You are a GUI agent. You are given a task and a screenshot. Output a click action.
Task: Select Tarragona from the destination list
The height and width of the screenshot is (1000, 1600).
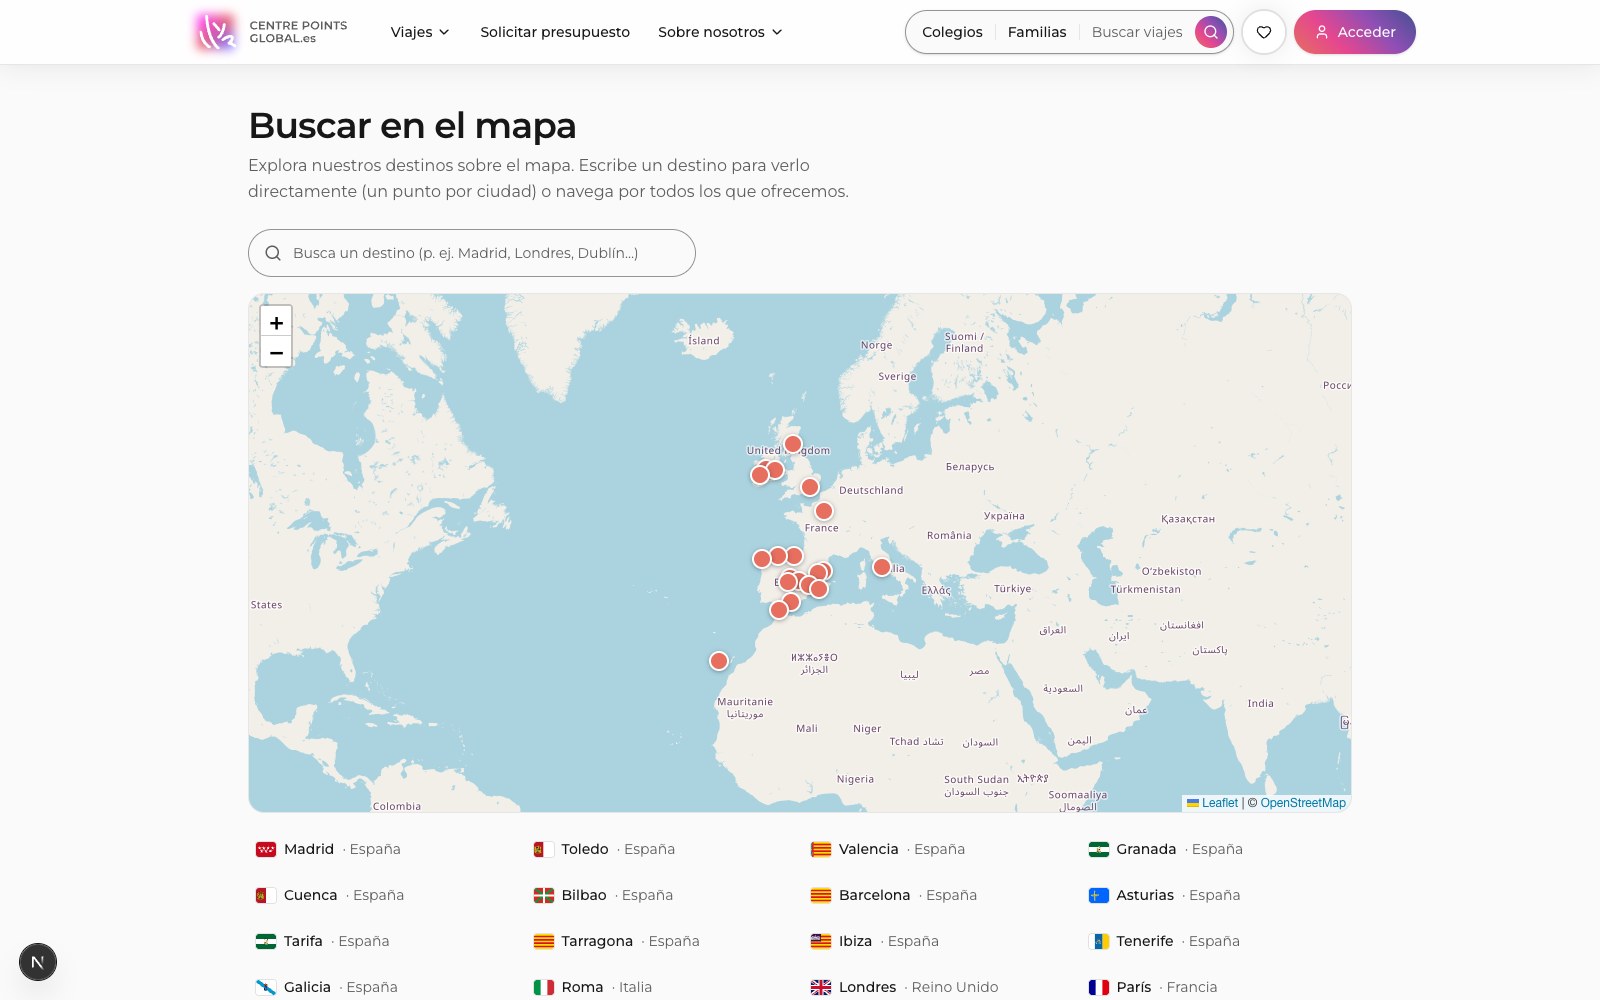click(x=617, y=941)
